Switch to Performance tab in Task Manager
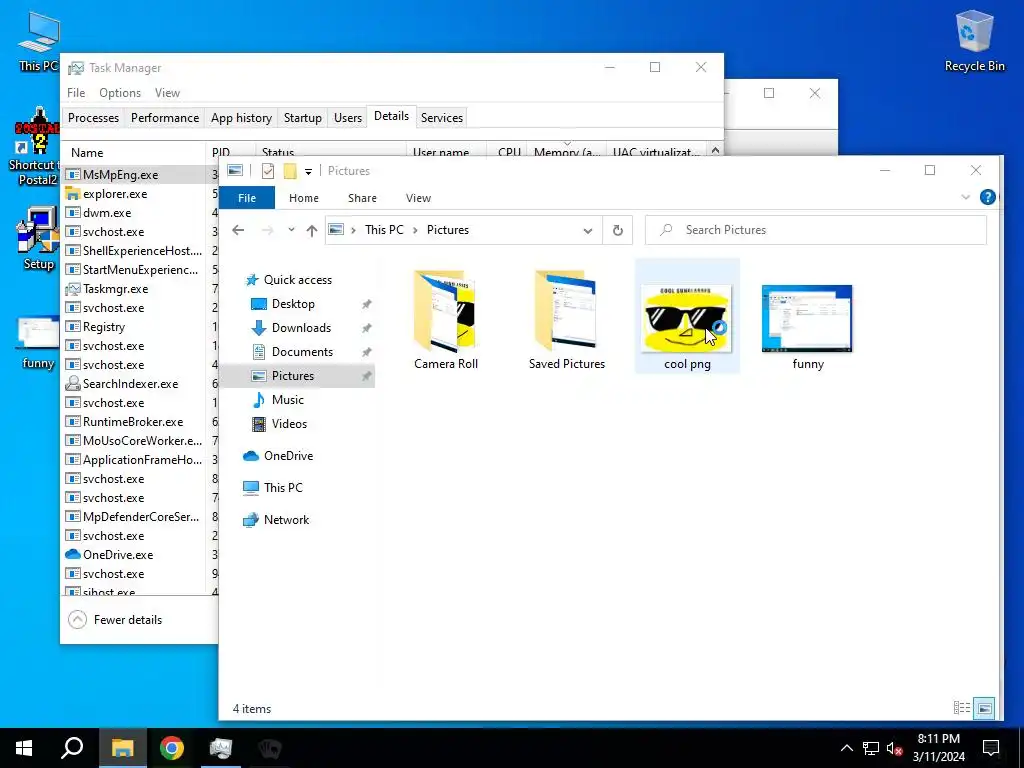Viewport: 1024px width, 768px height. tap(165, 118)
